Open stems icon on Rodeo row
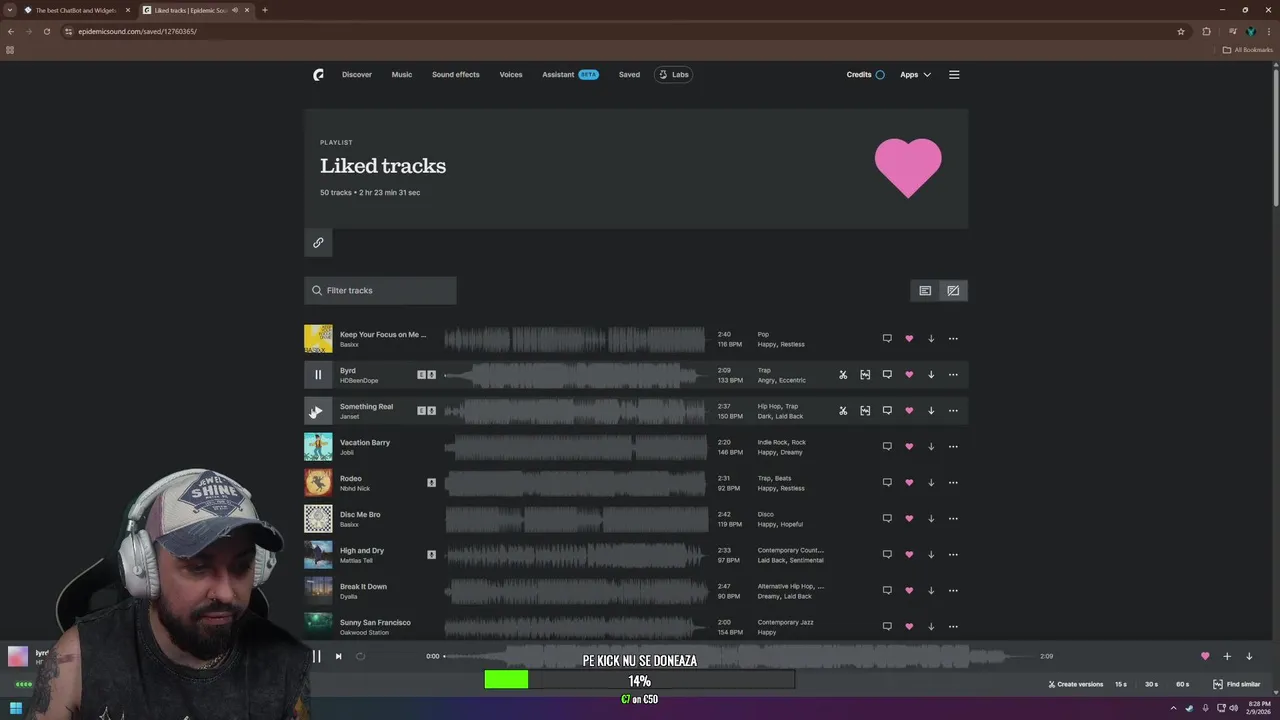The image size is (1280, 720). [431, 483]
